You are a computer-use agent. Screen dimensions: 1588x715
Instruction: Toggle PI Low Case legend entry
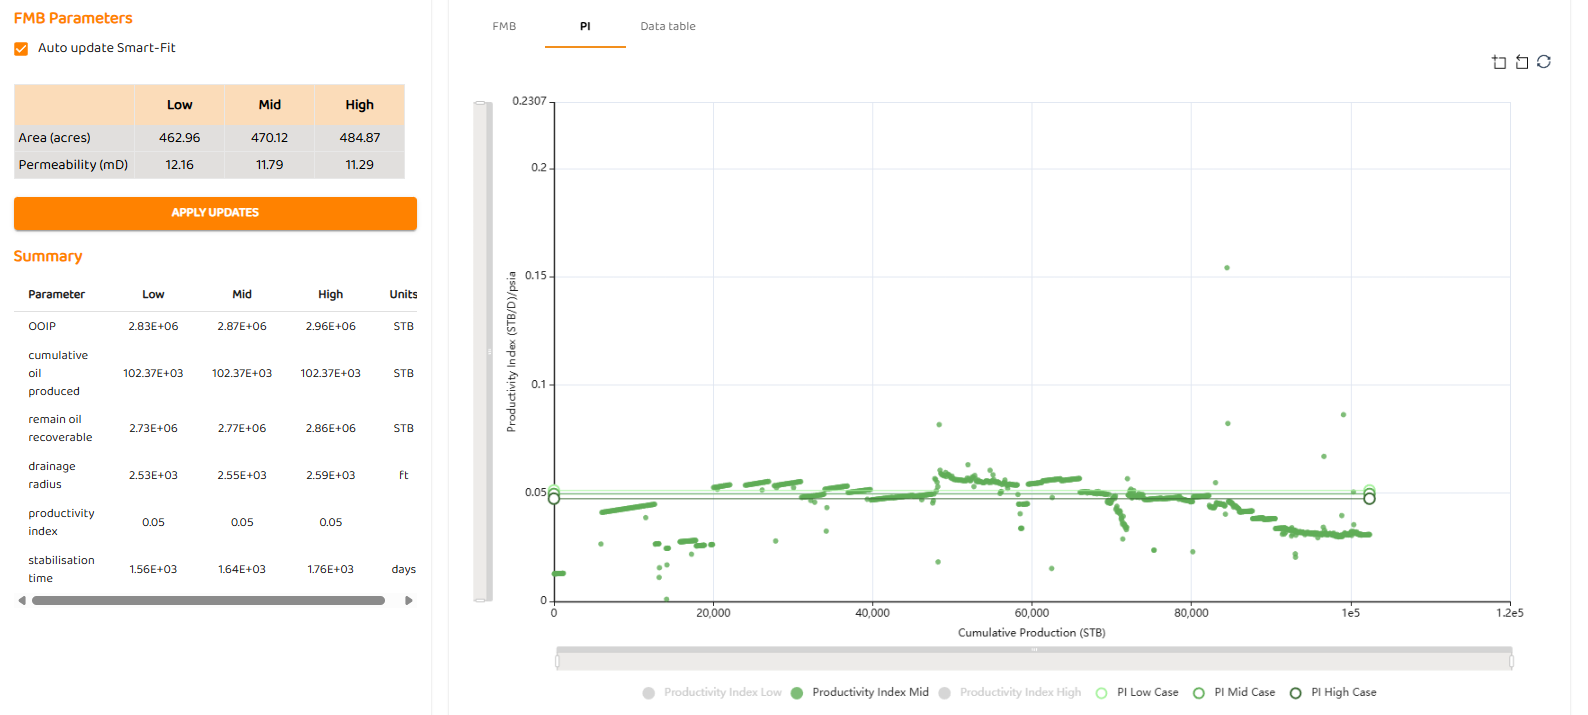[x=1137, y=693]
